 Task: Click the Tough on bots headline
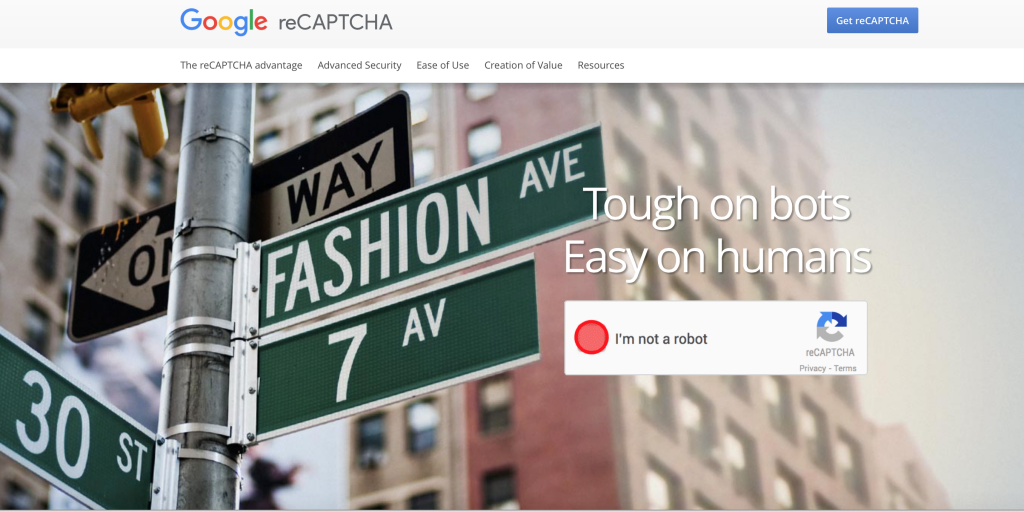pos(716,204)
